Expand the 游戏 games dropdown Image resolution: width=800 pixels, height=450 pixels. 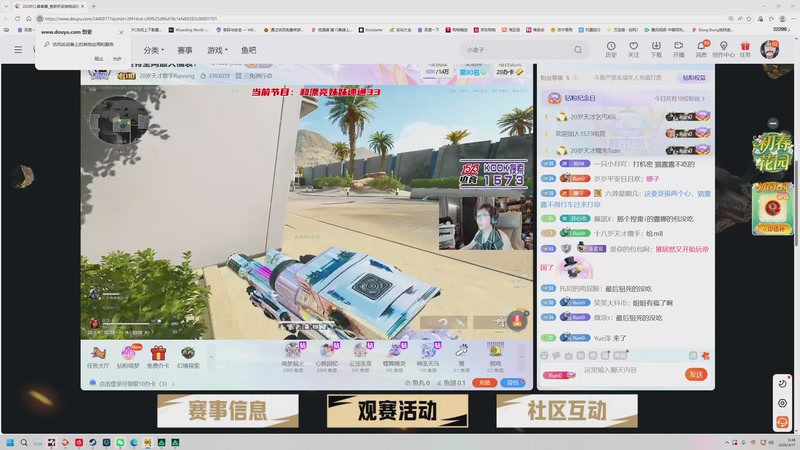[217, 50]
